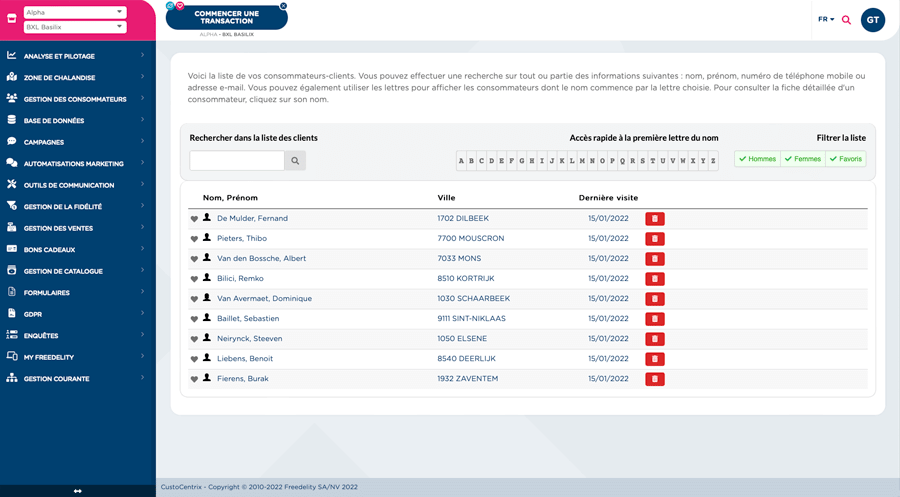Click the client list search input field
Image resolution: width=900 pixels, height=497 pixels.
[x=237, y=160]
